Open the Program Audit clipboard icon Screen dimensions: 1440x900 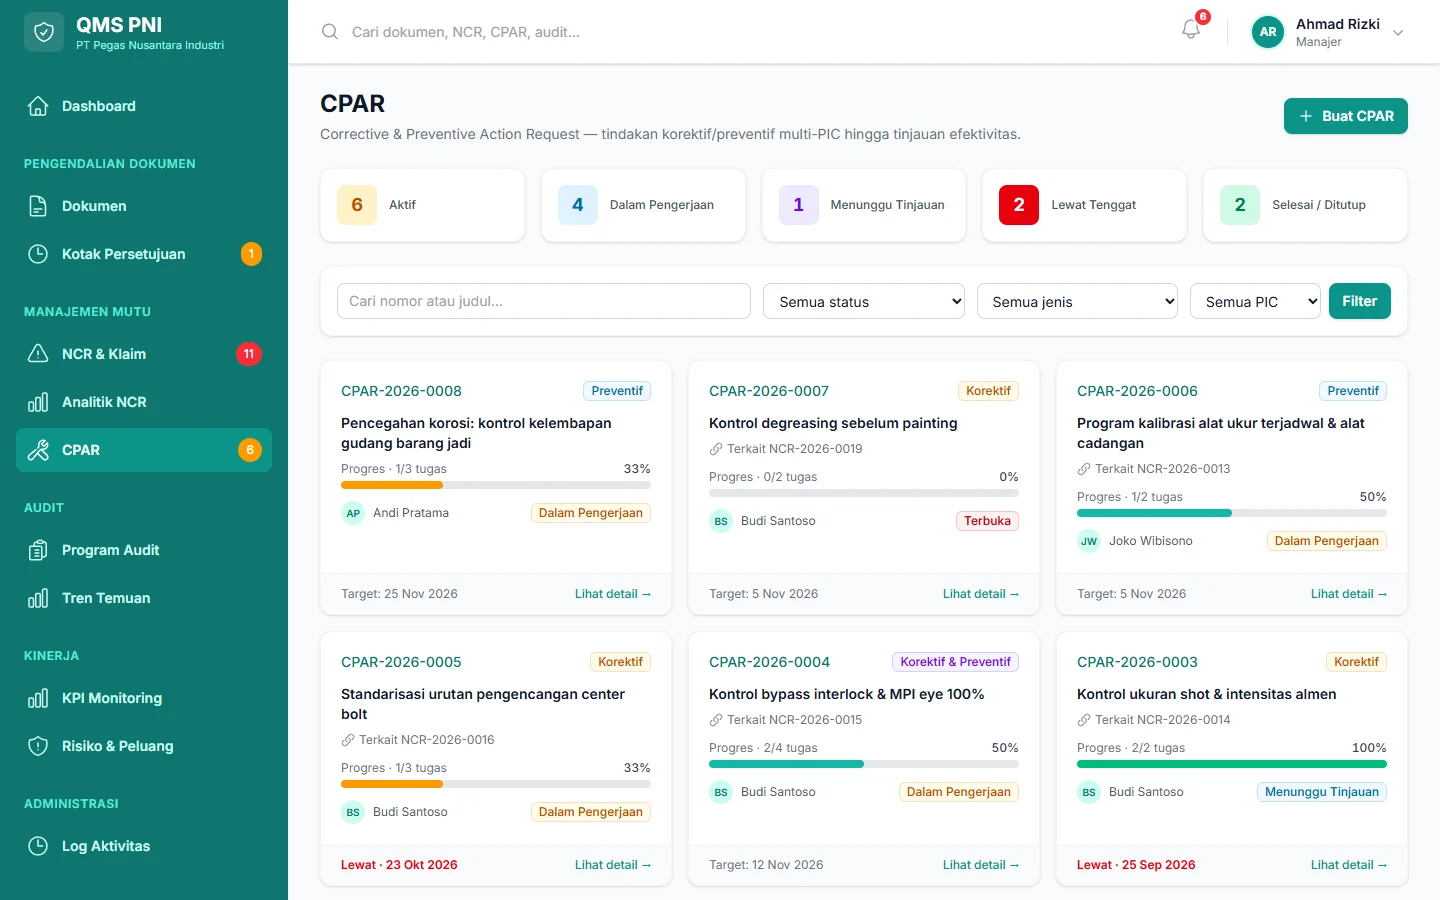tap(38, 550)
